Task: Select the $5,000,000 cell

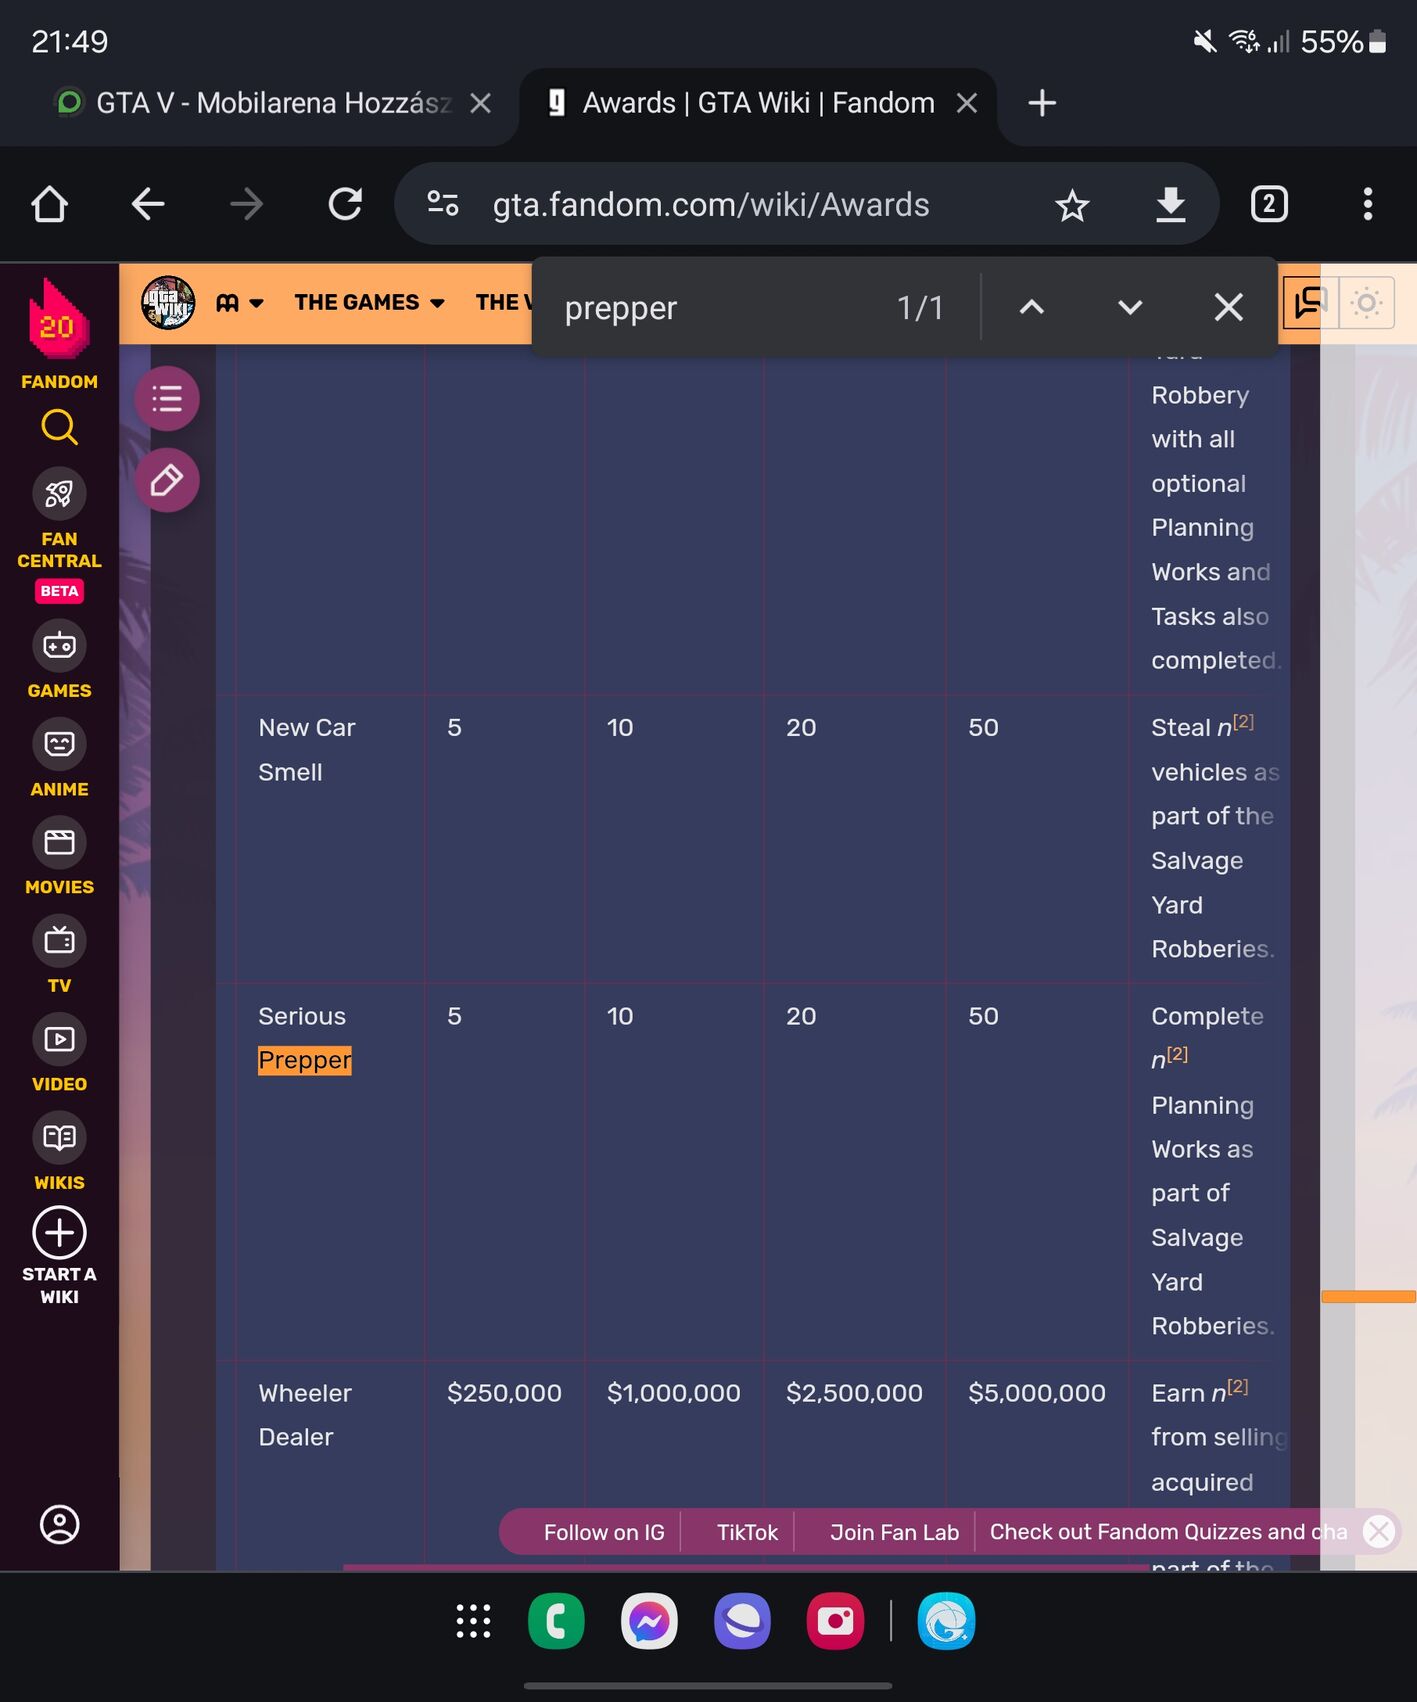Action: [1036, 1393]
